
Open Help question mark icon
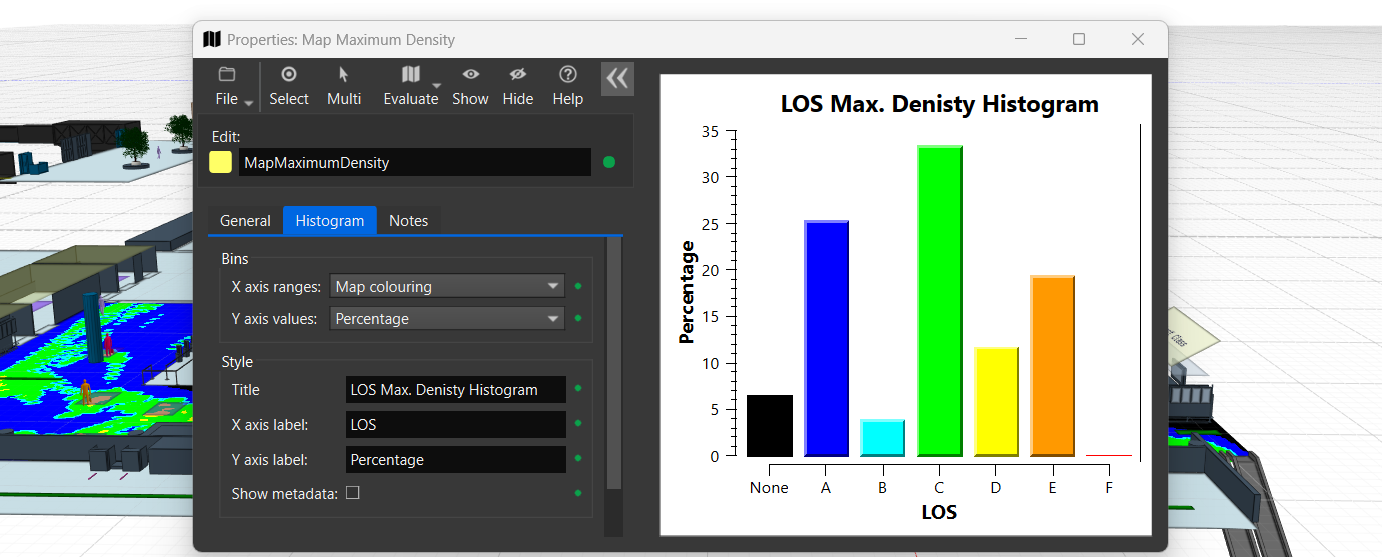point(568,75)
